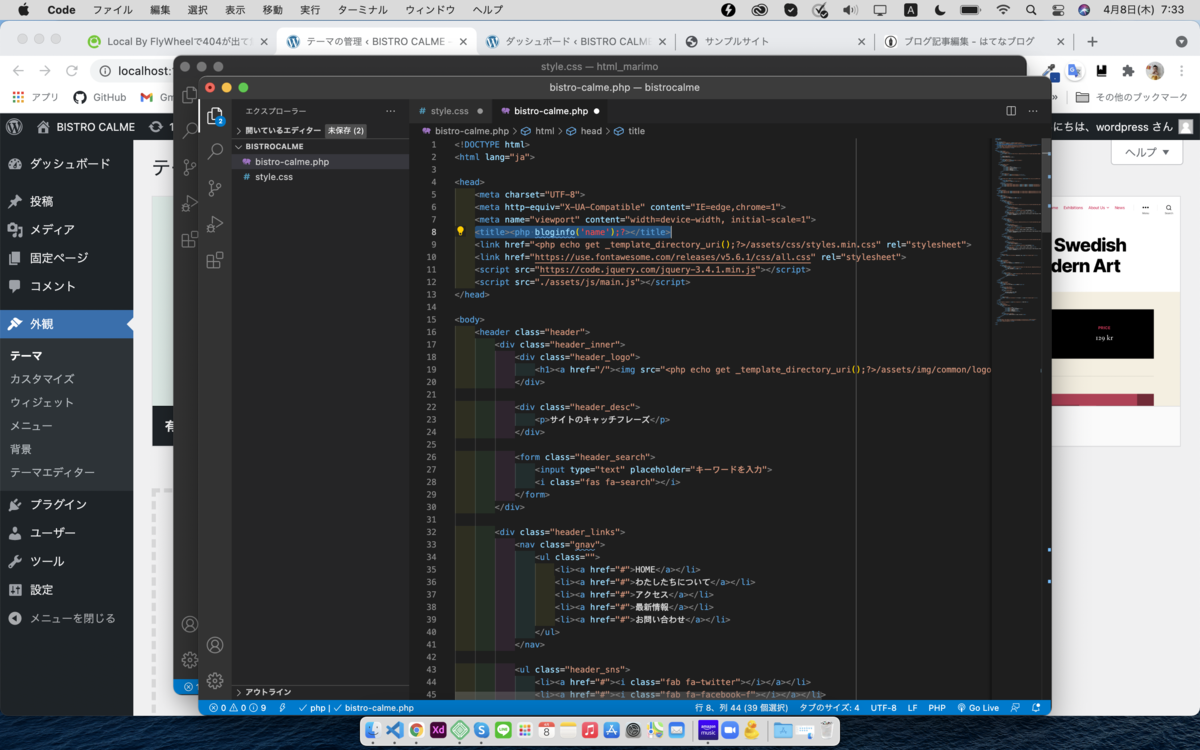
Task: Click line and column indicator in status bar
Action: click(741, 707)
